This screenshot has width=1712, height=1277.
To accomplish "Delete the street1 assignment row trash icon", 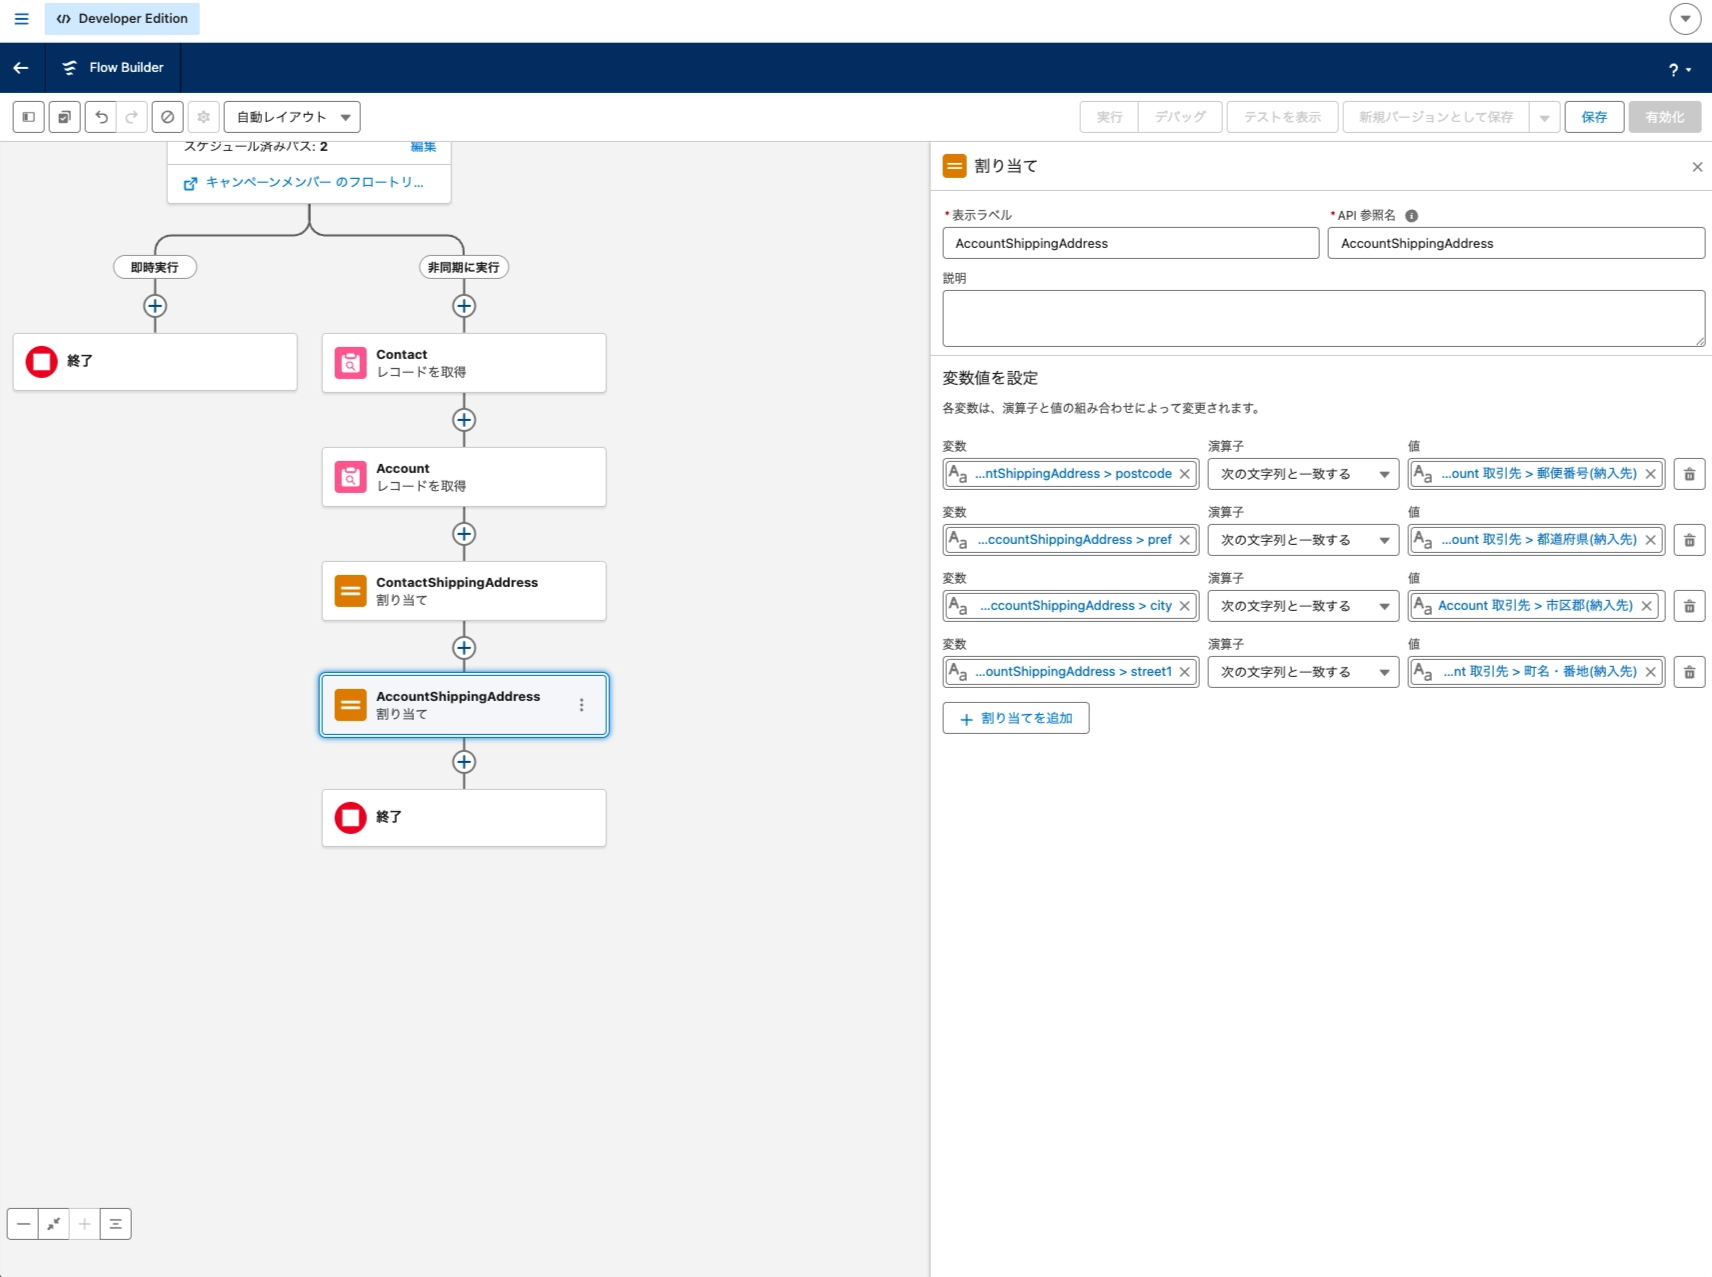I will [1689, 672].
